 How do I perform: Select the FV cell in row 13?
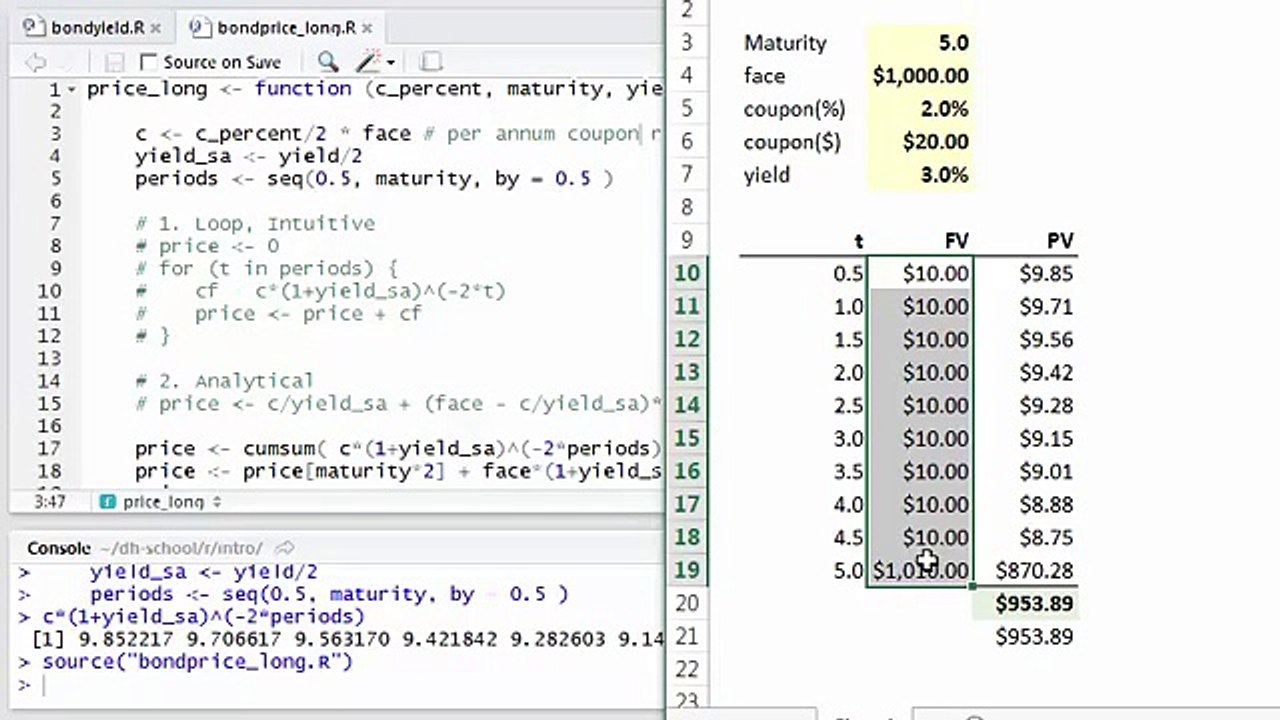point(920,372)
